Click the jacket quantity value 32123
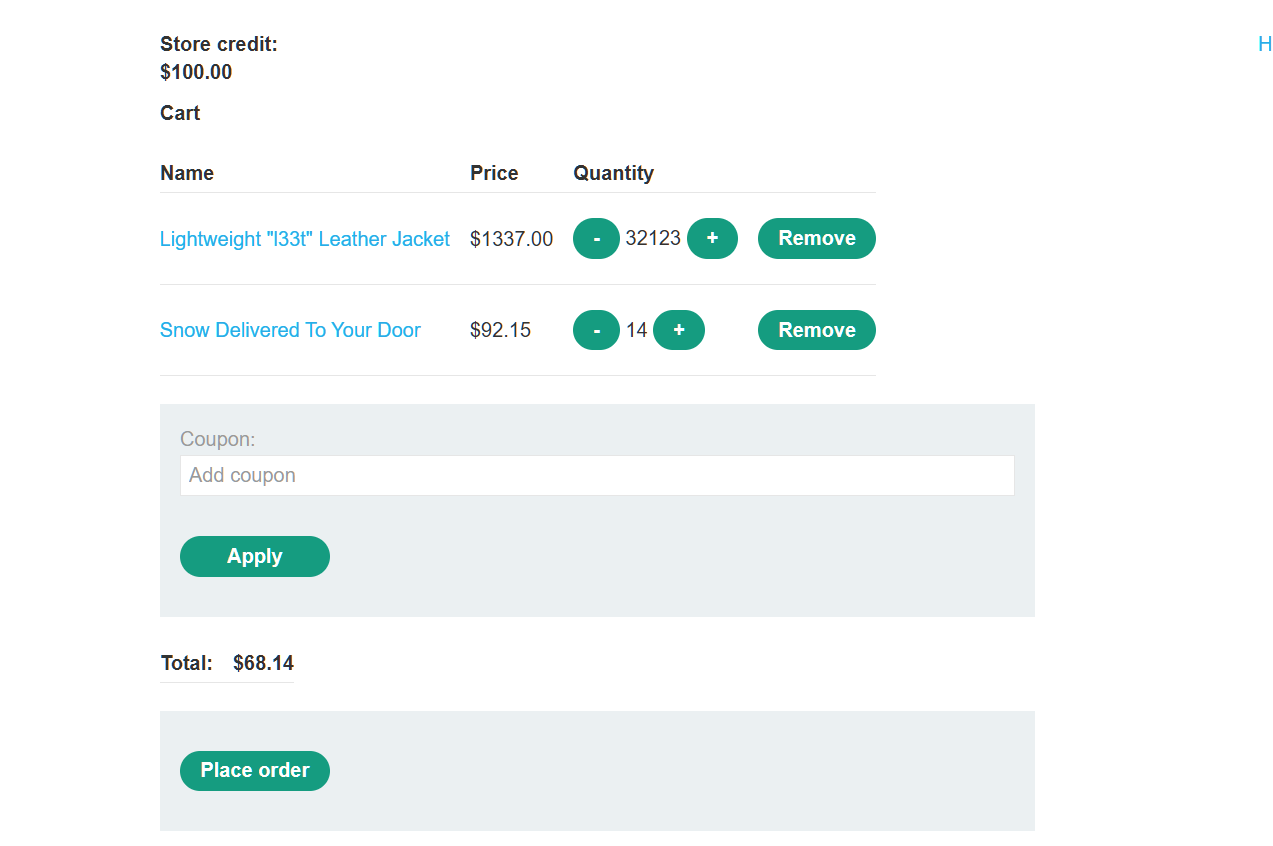This screenshot has height=846, width=1273. (x=653, y=238)
